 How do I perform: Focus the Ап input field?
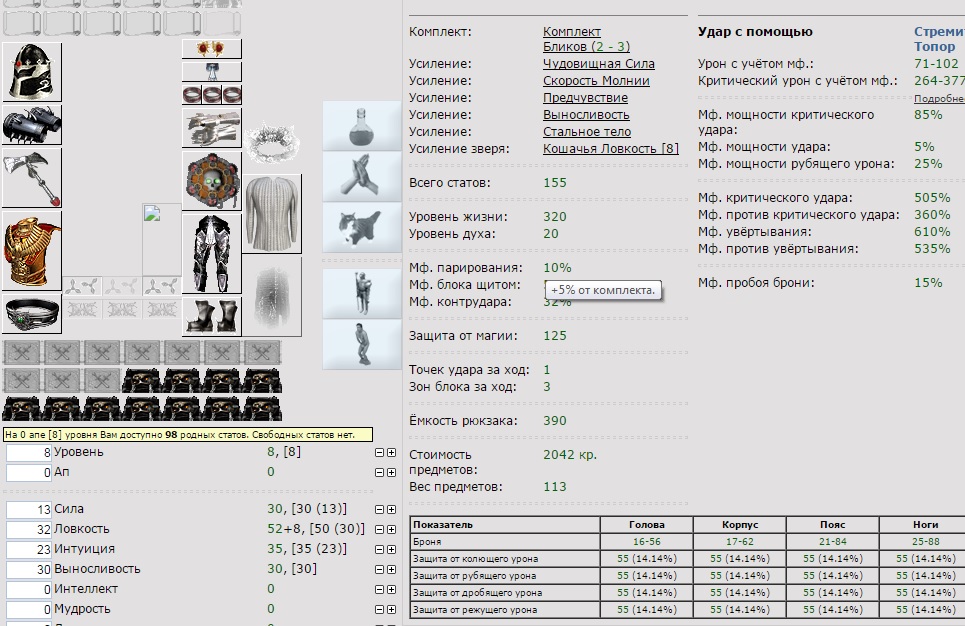[x=29, y=473]
